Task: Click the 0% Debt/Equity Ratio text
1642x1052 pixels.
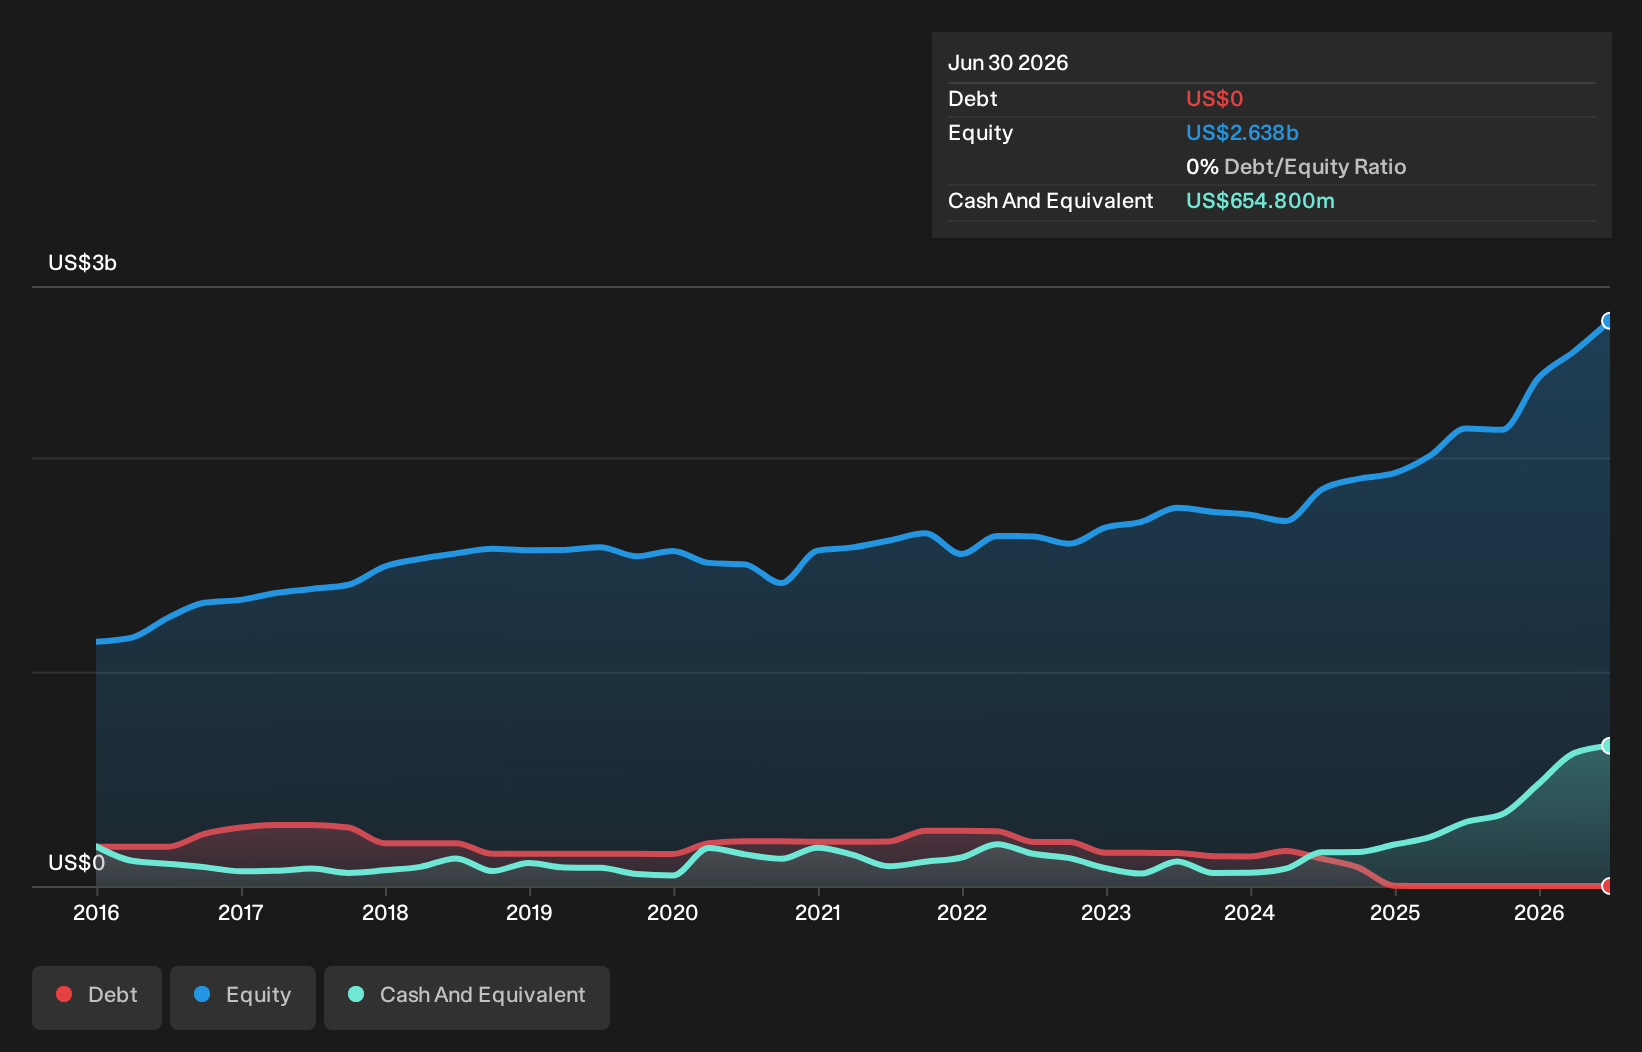Action: (1296, 167)
